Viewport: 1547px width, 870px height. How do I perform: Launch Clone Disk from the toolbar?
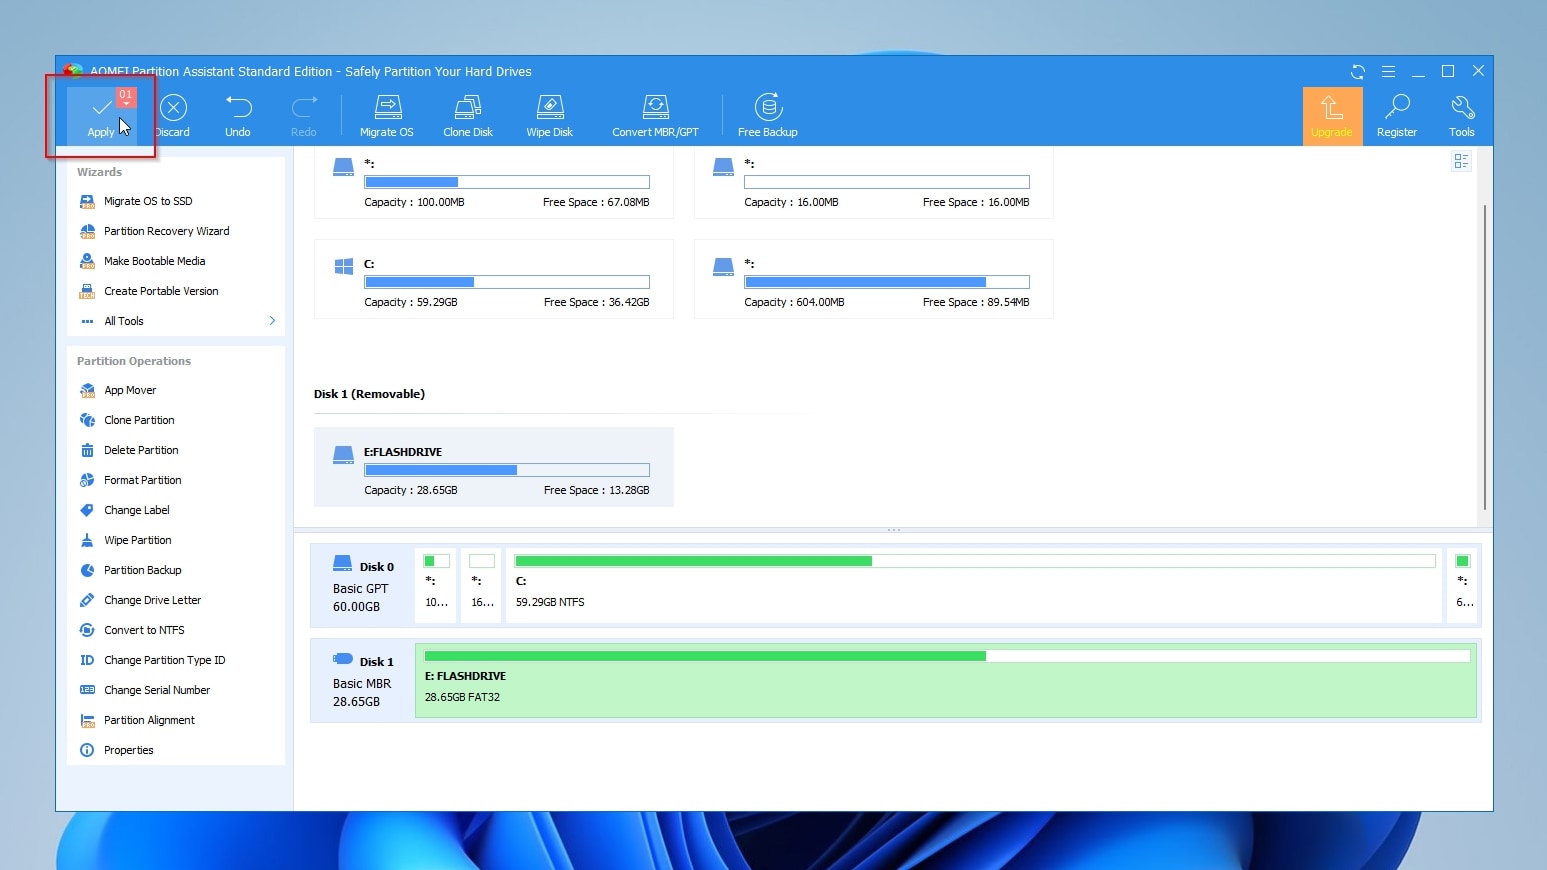tap(468, 115)
